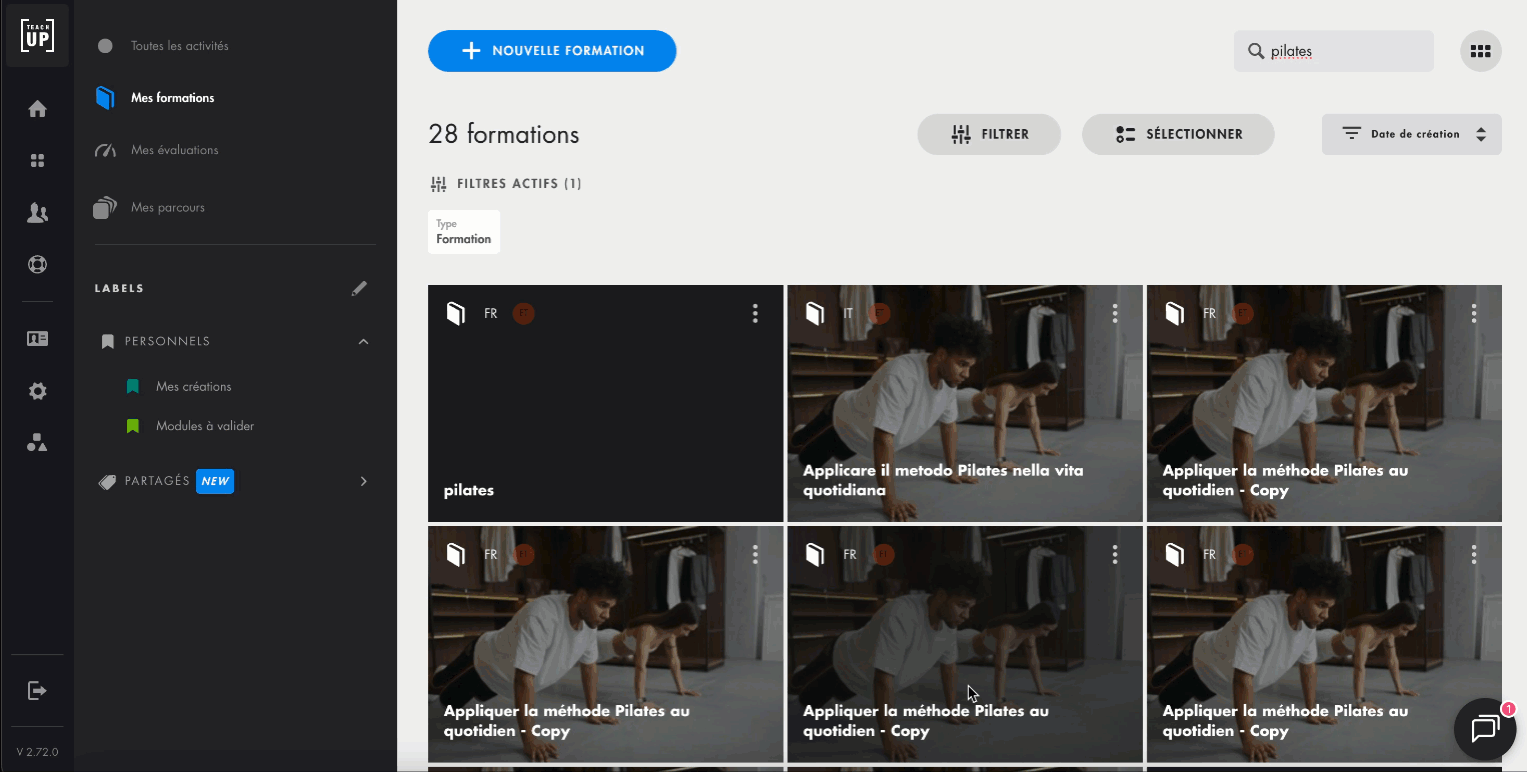Image resolution: width=1527 pixels, height=772 pixels.
Task: Switch display mode with the grid view icon
Action: (1480, 50)
